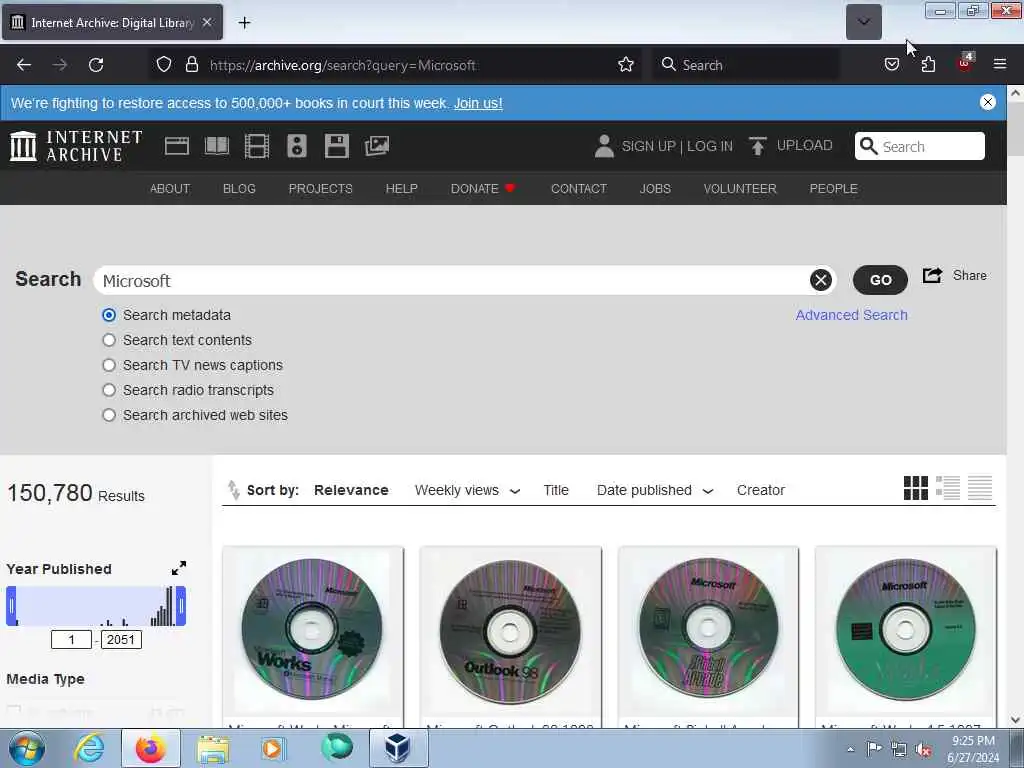Click the GO search button
Screen dimensions: 1024x768
point(880,280)
